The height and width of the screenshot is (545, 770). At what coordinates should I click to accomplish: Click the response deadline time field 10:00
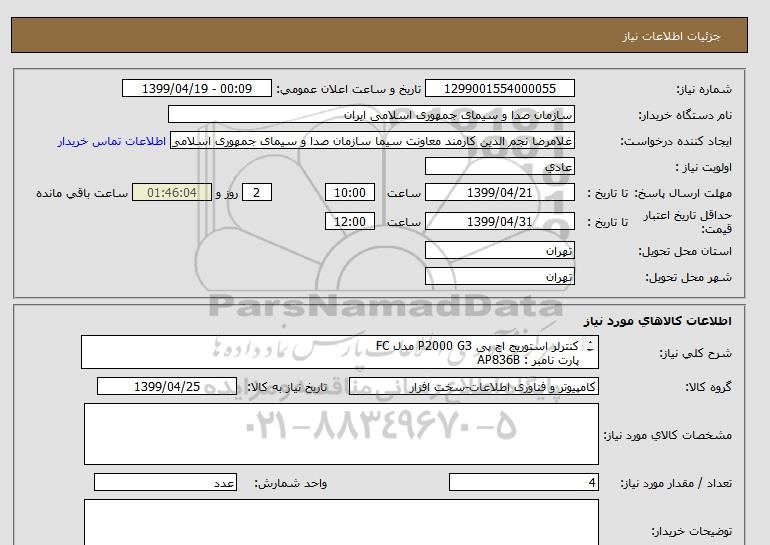[x=350, y=192]
